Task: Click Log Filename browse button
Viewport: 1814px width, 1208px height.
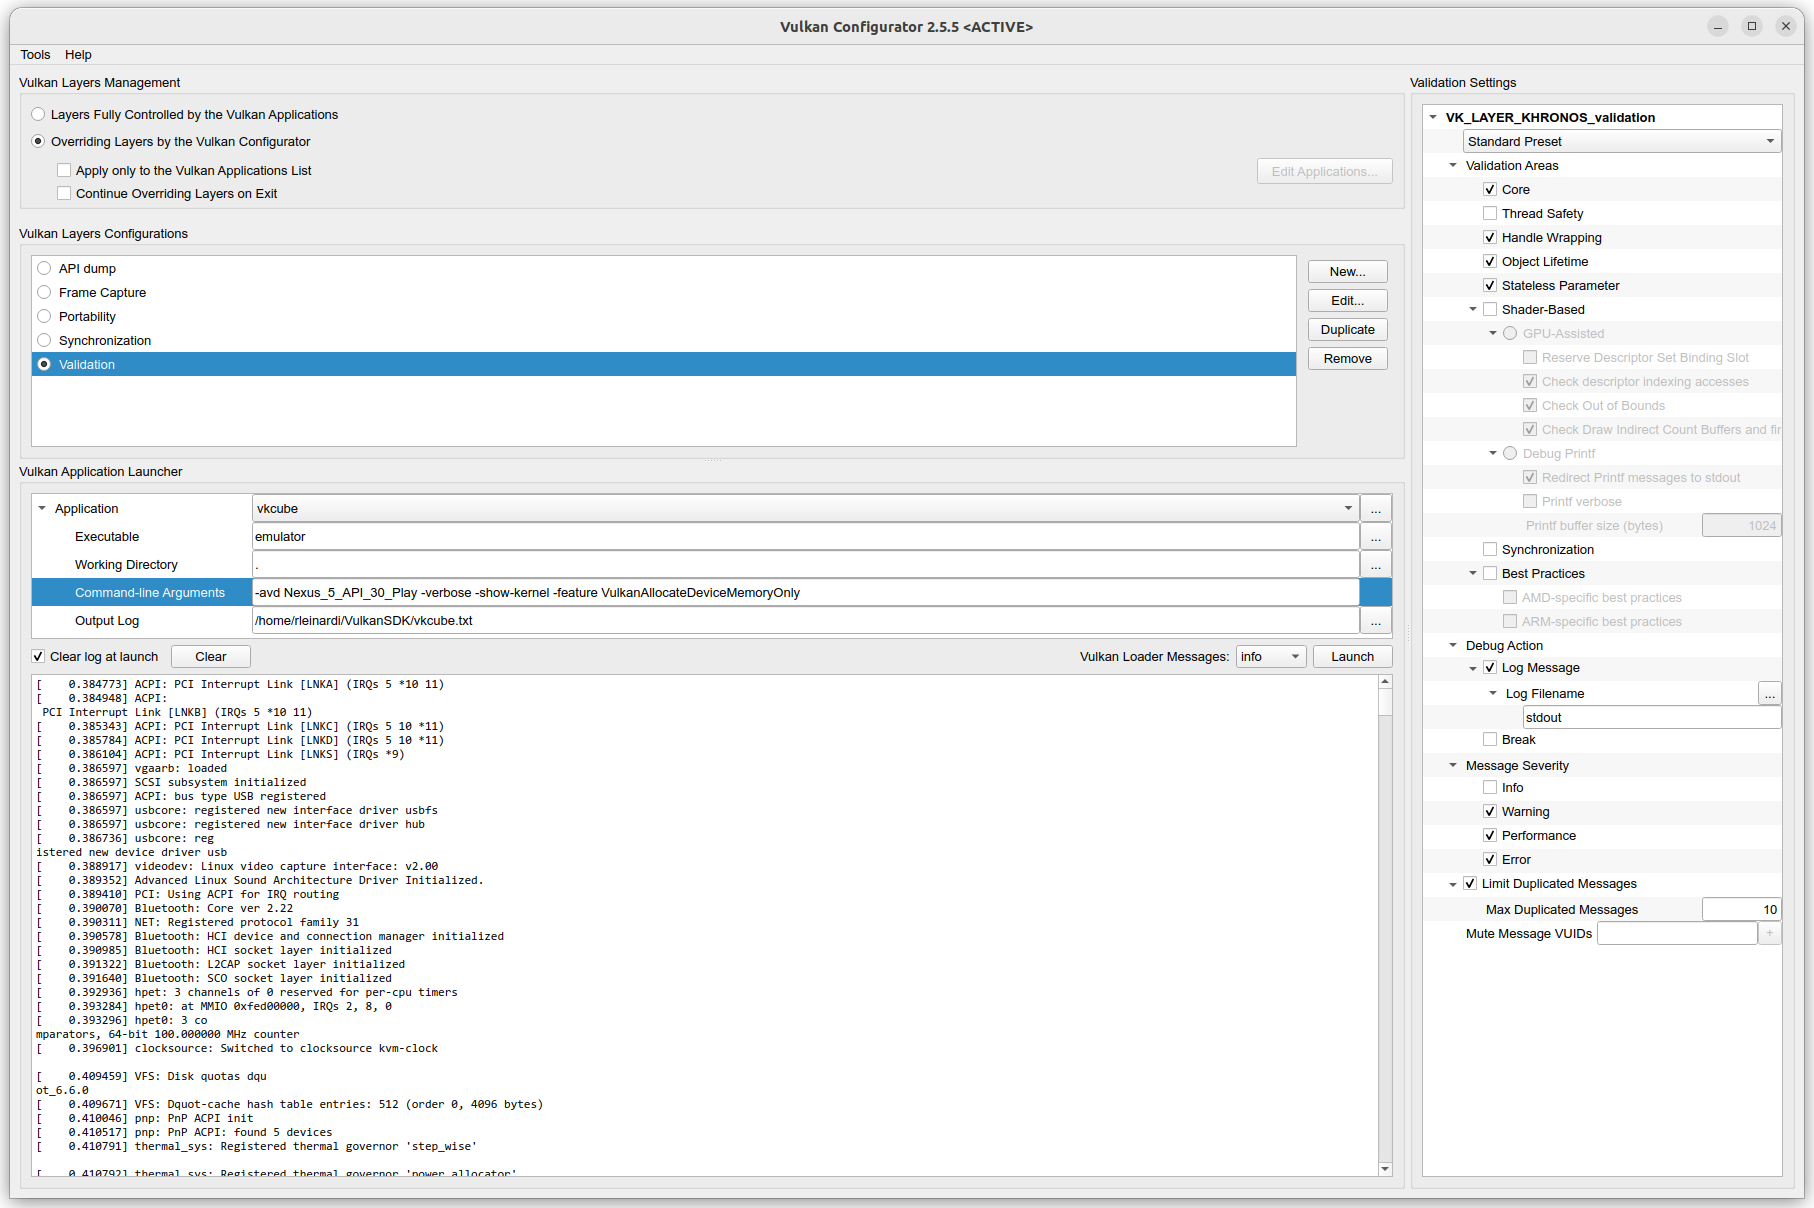Action: (x=1769, y=694)
